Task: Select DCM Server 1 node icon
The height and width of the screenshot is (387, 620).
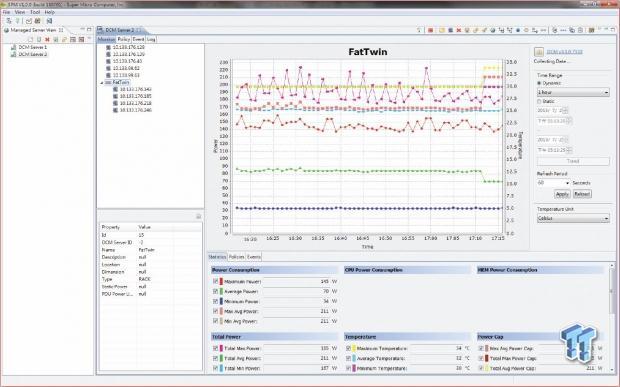Action: (14, 47)
